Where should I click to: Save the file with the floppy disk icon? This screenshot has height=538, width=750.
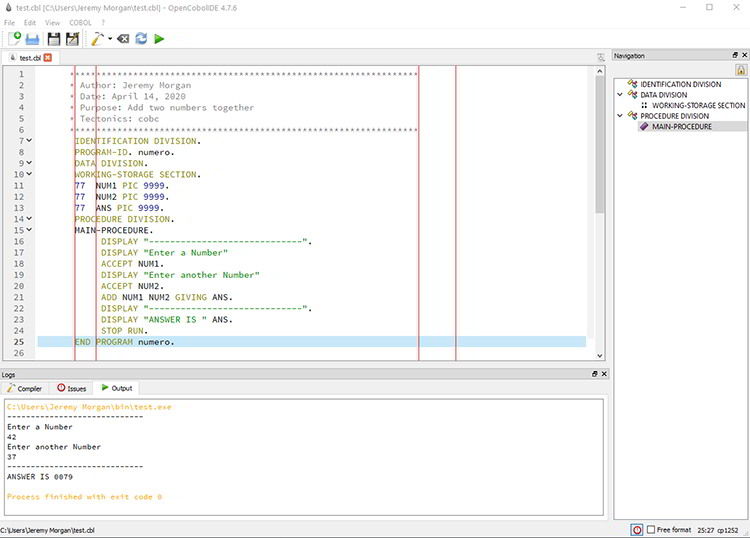[x=54, y=39]
